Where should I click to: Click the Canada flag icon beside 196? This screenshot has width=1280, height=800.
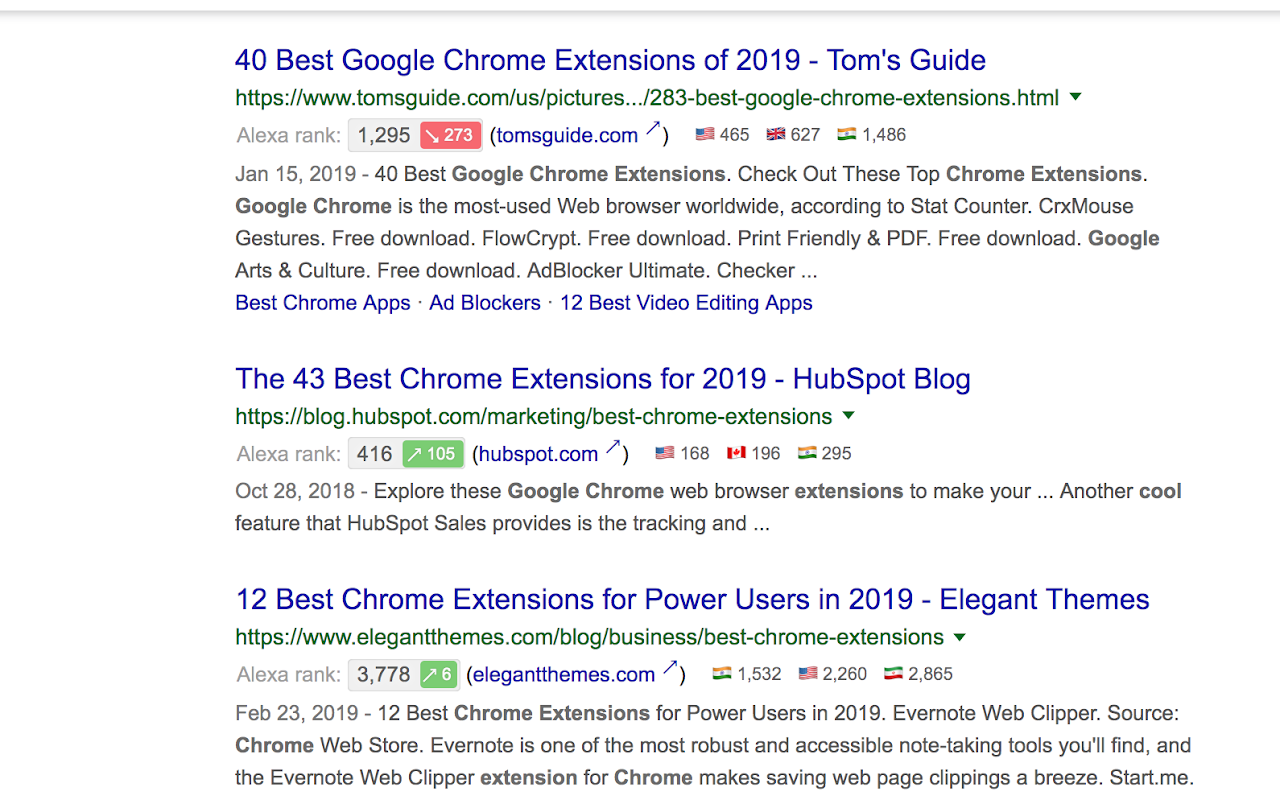(736, 453)
